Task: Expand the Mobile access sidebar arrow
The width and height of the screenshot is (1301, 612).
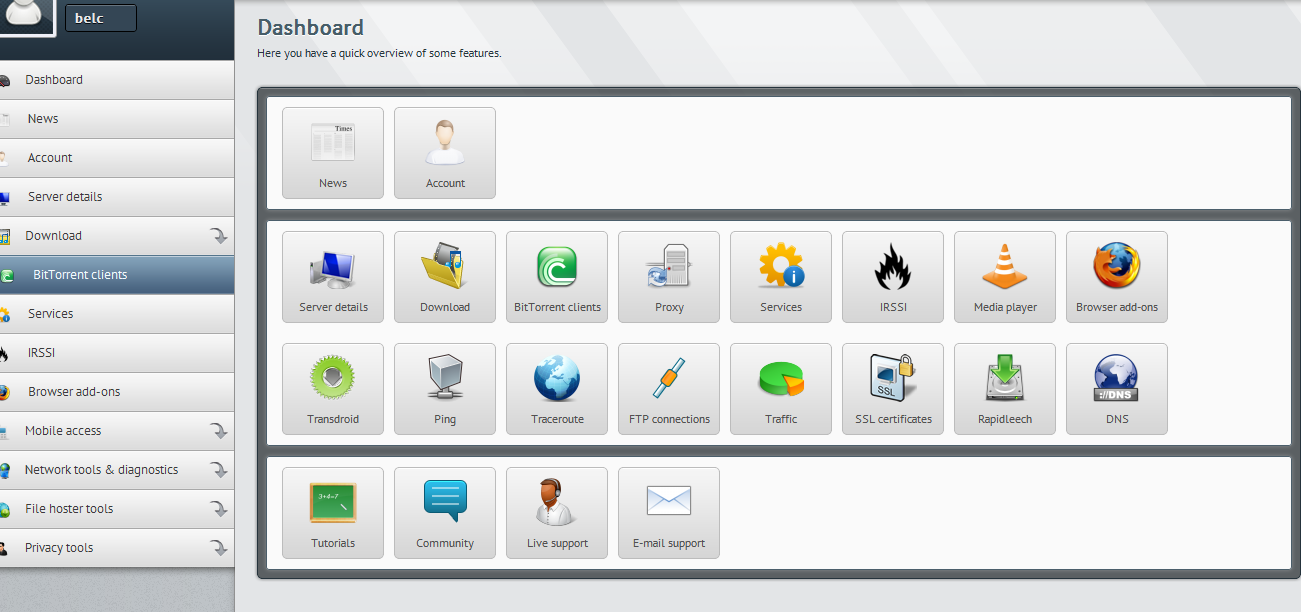Action: tap(218, 431)
